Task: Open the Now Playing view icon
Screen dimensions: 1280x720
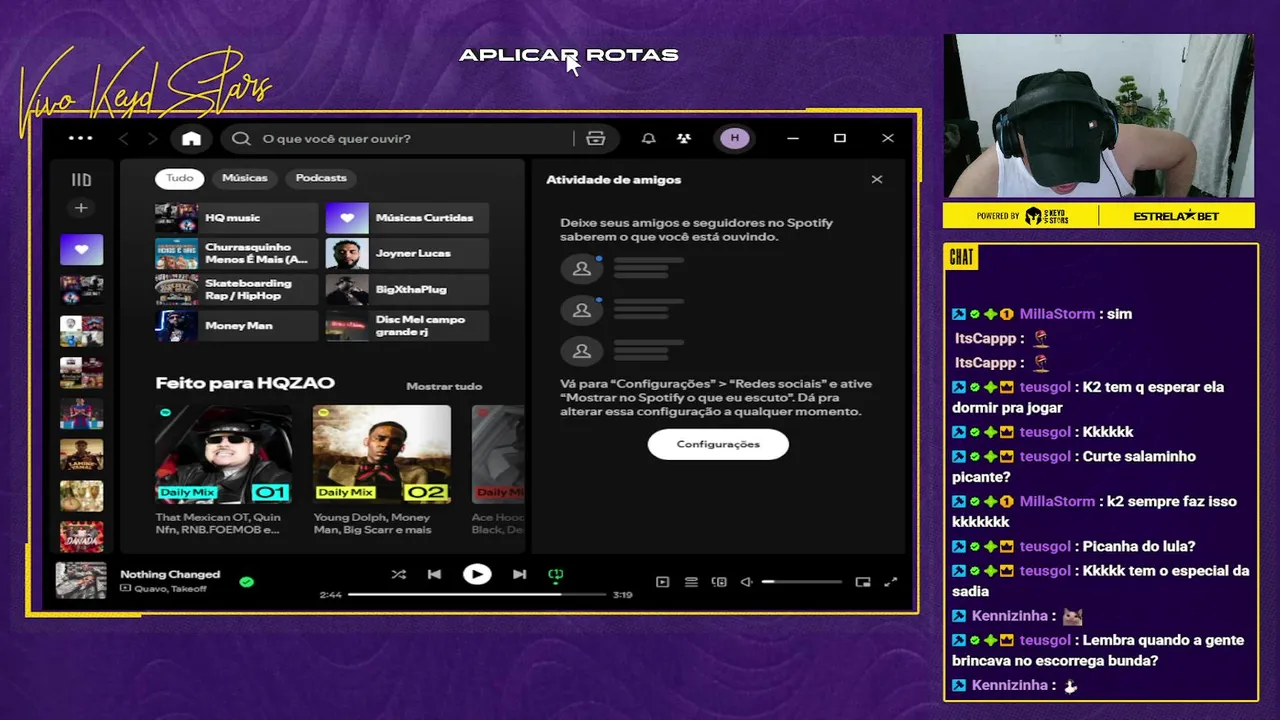Action: click(662, 582)
